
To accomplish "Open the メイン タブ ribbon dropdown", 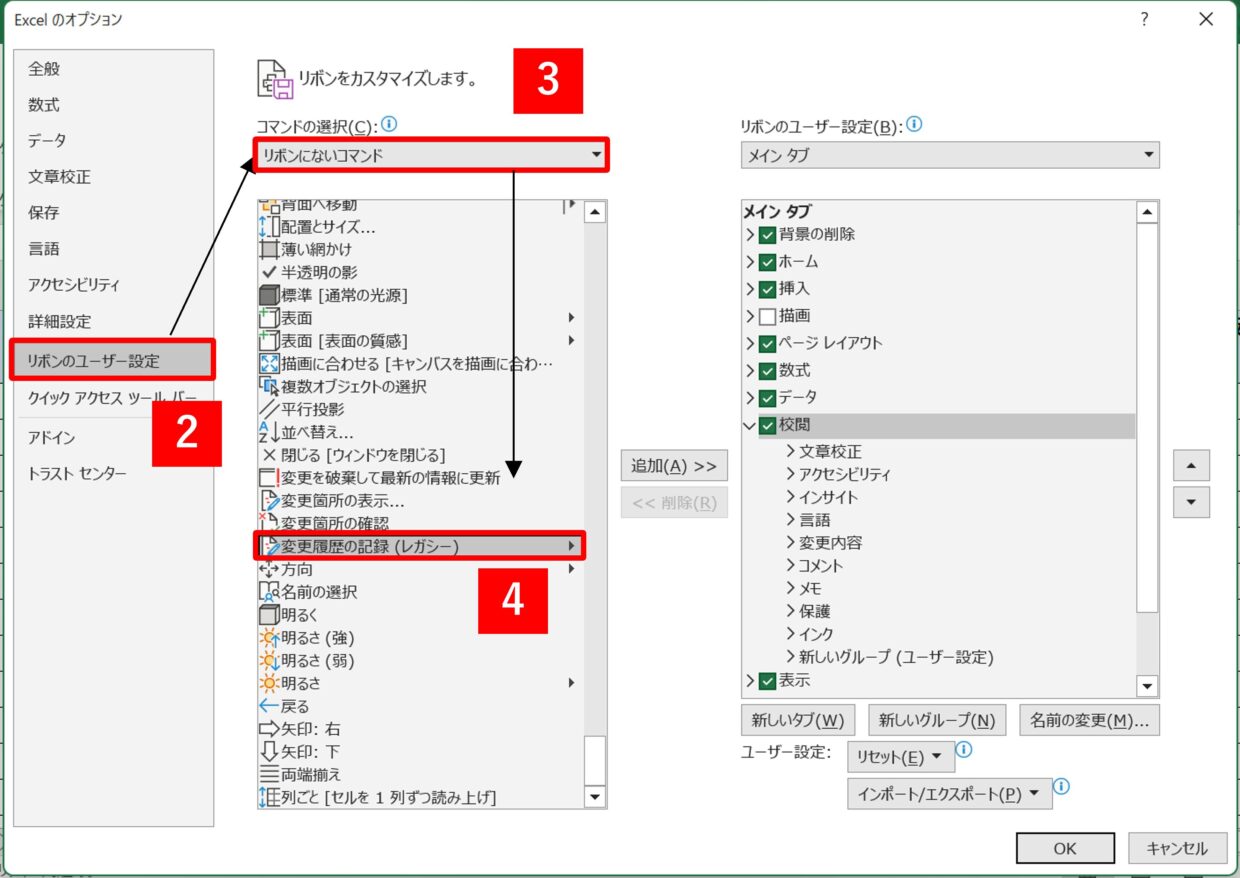I will click(x=949, y=155).
